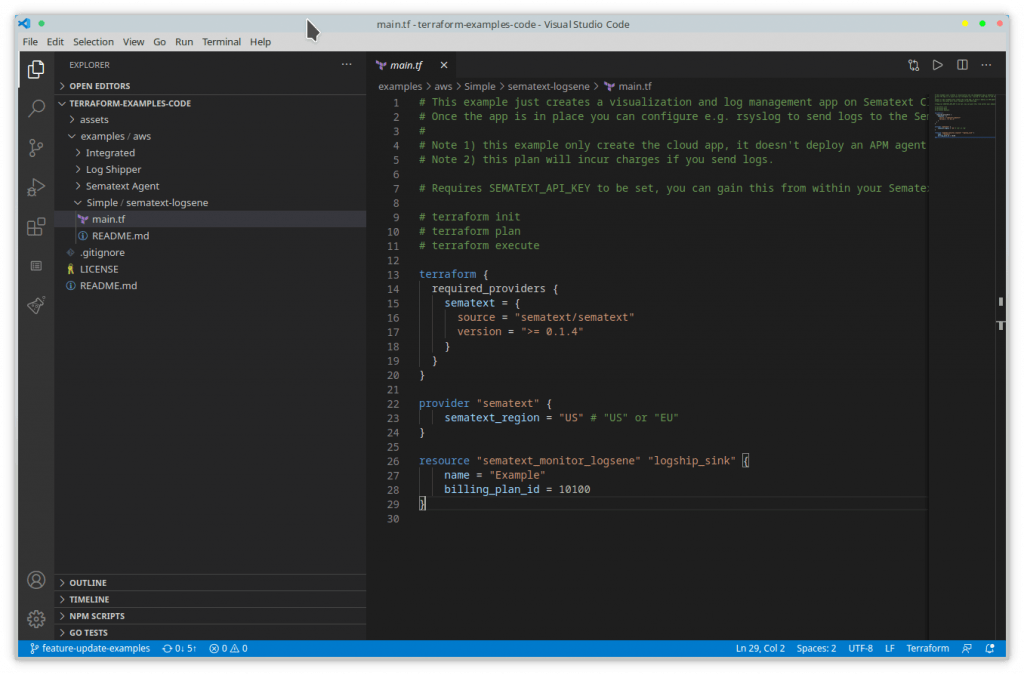The width and height of the screenshot is (1024, 675).
Task: Open the Source Control view
Action: tap(36, 147)
